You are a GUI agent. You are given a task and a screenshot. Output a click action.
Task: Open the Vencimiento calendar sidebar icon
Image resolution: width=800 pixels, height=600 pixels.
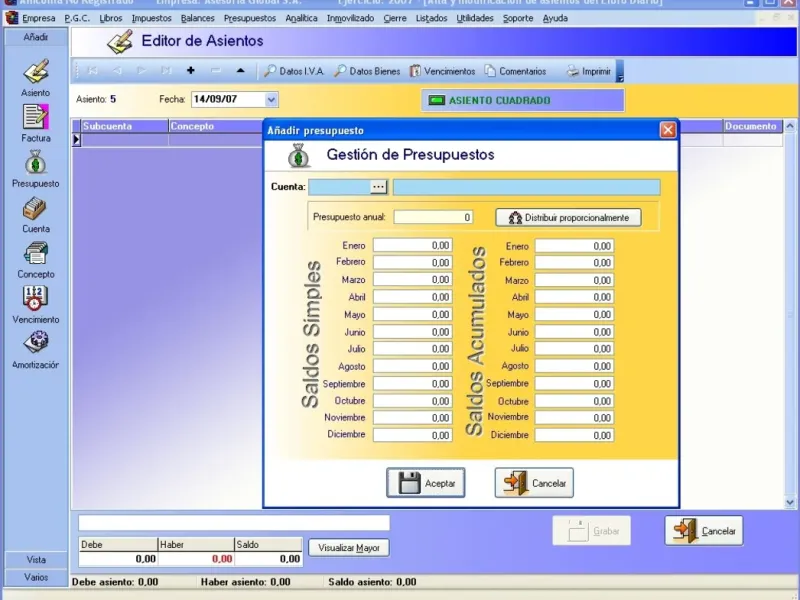tap(36, 298)
